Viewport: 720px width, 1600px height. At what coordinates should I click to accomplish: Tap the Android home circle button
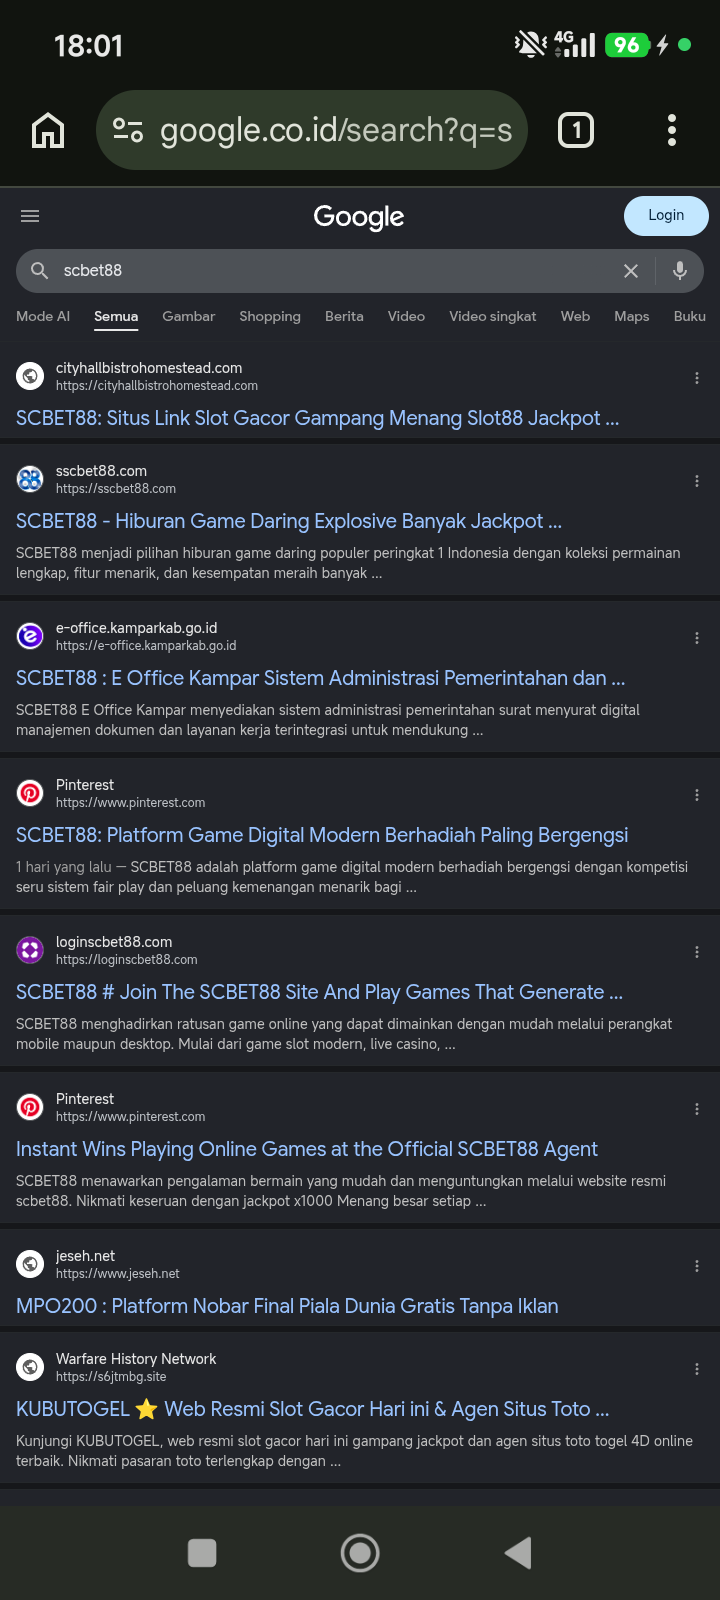360,1553
